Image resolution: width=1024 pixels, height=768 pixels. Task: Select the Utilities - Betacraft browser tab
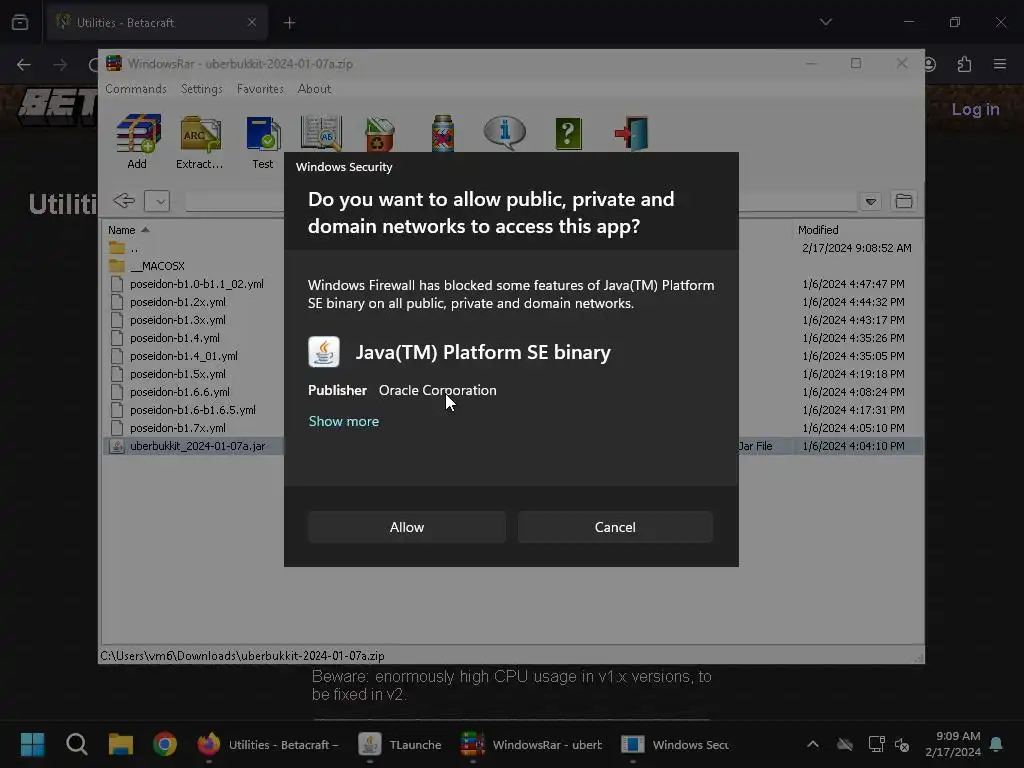pyautogui.click(x=157, y=22)
